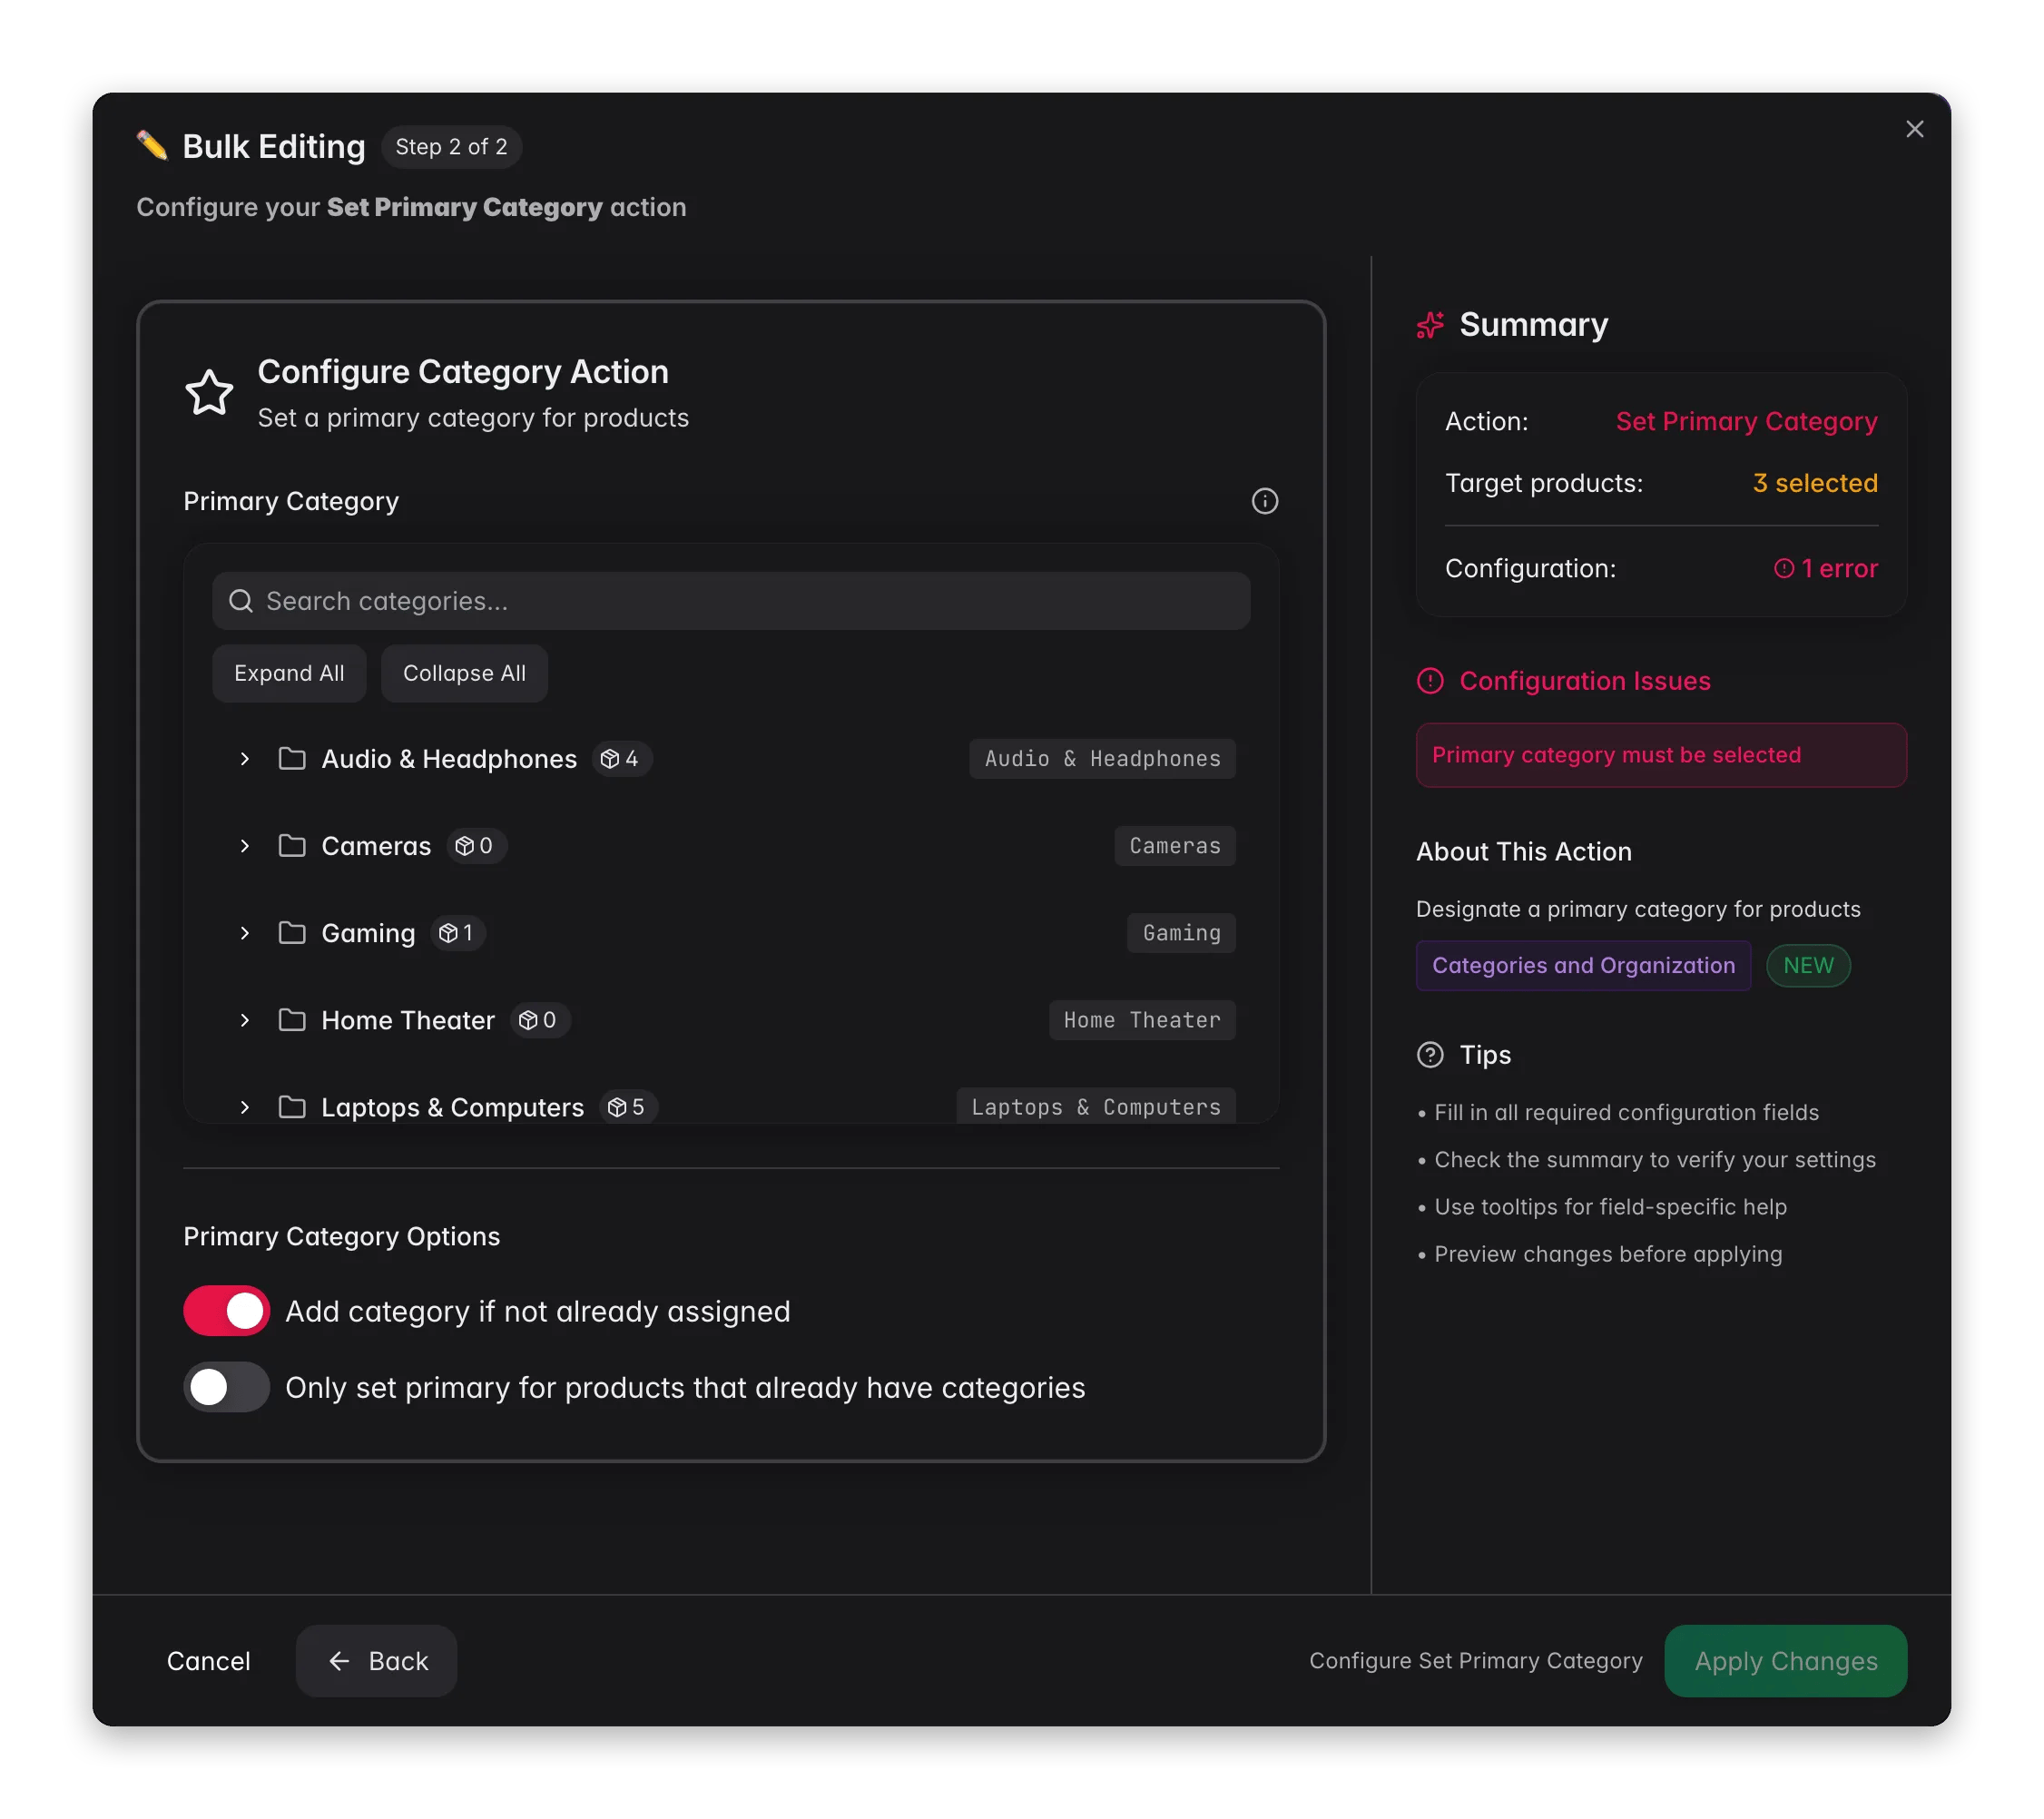Click the About This Action heading

pyautogui.click(x=1523, y=852)
